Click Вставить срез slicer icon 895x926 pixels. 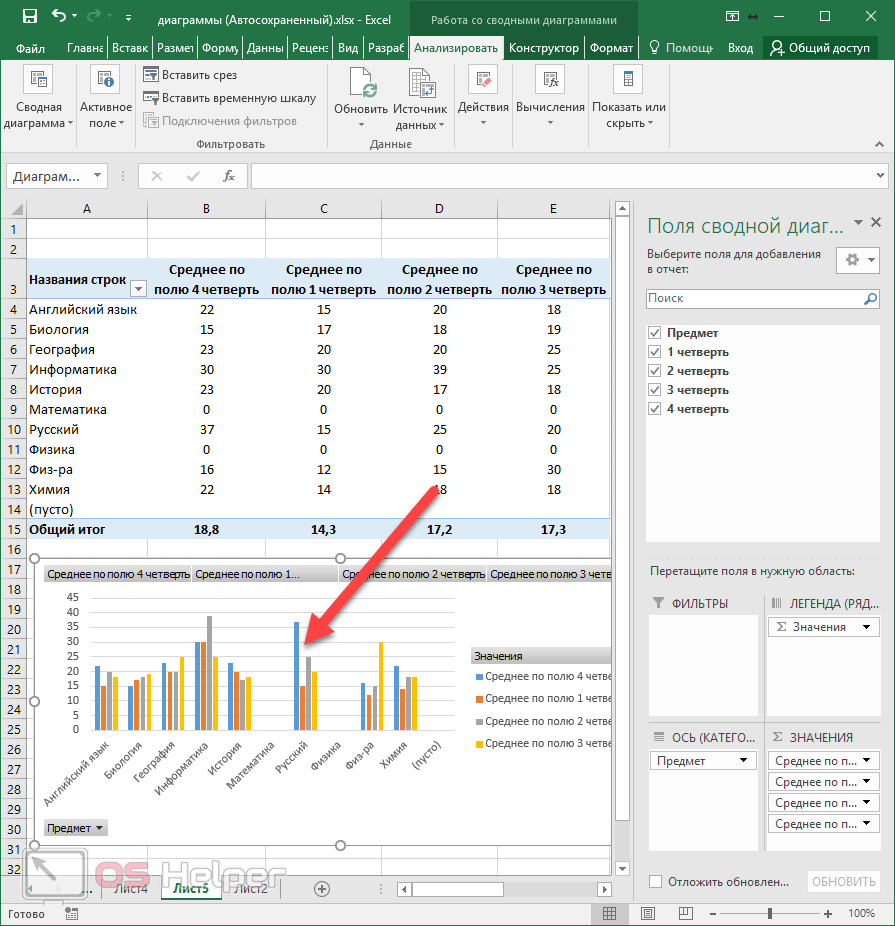pos(152,75)
